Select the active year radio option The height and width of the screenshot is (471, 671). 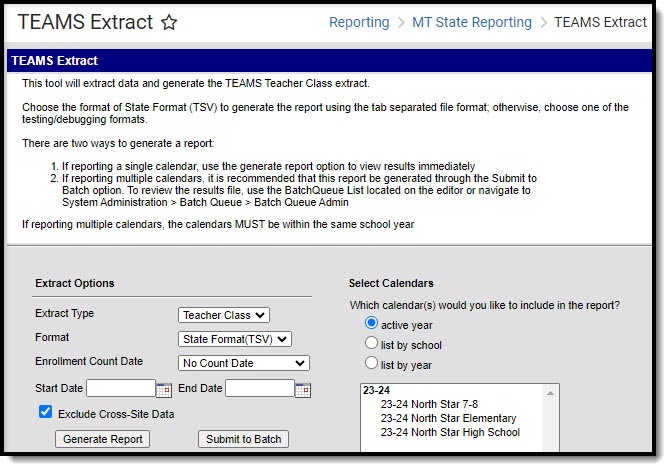[x=371, y=323]
